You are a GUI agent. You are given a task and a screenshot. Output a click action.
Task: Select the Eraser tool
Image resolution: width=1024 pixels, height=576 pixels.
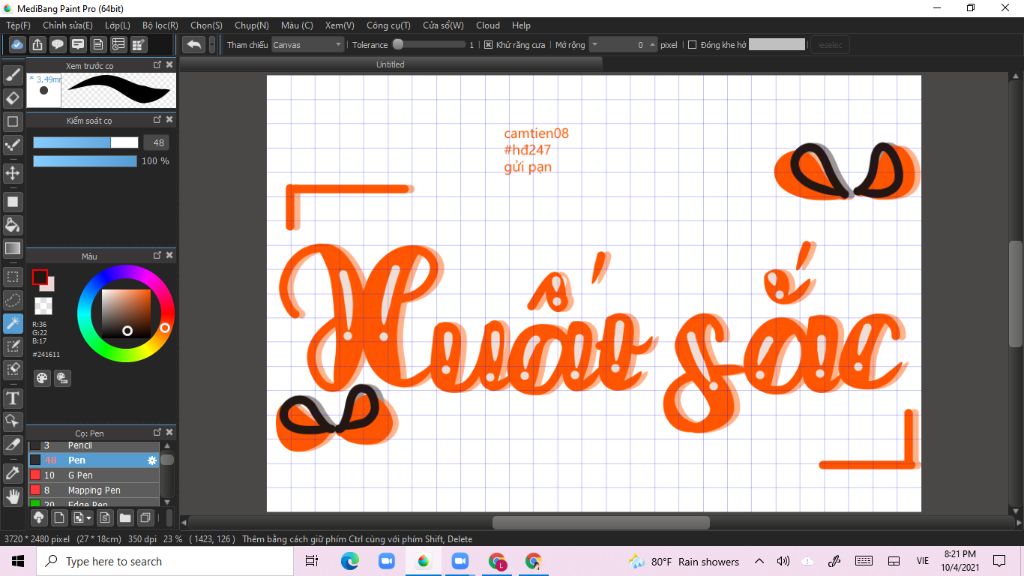coord(12,98)
